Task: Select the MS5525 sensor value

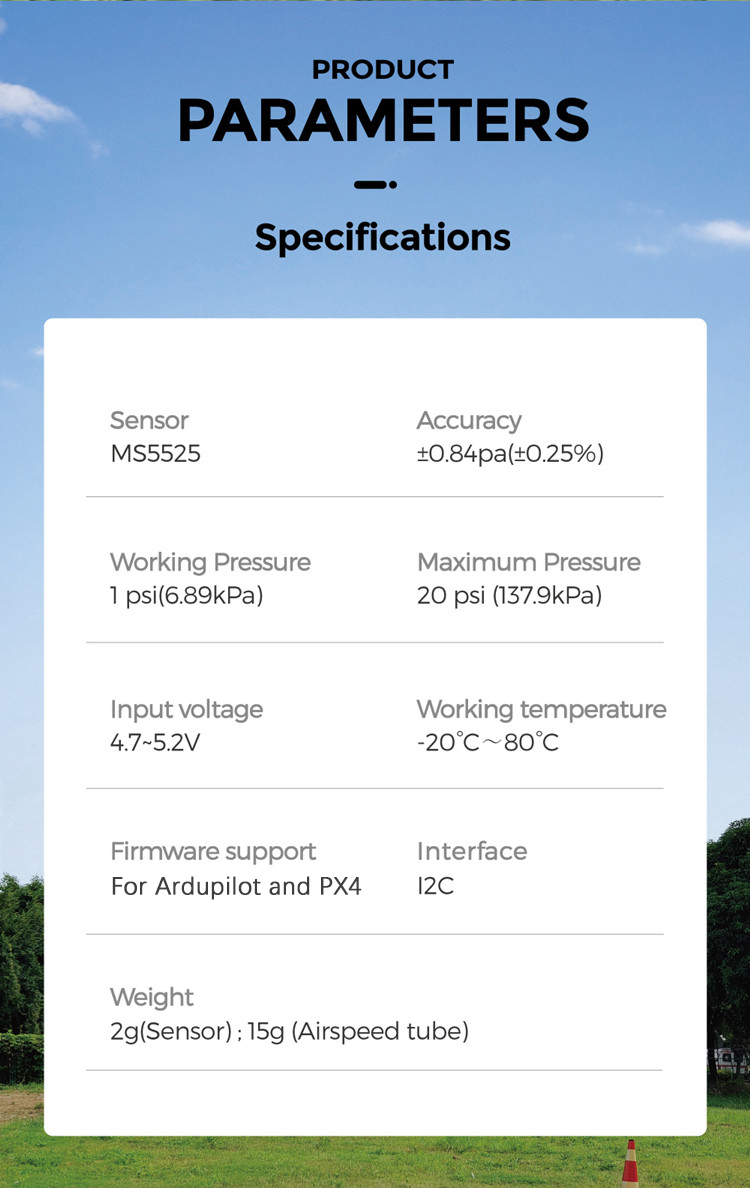Action: tap(155, 454)
